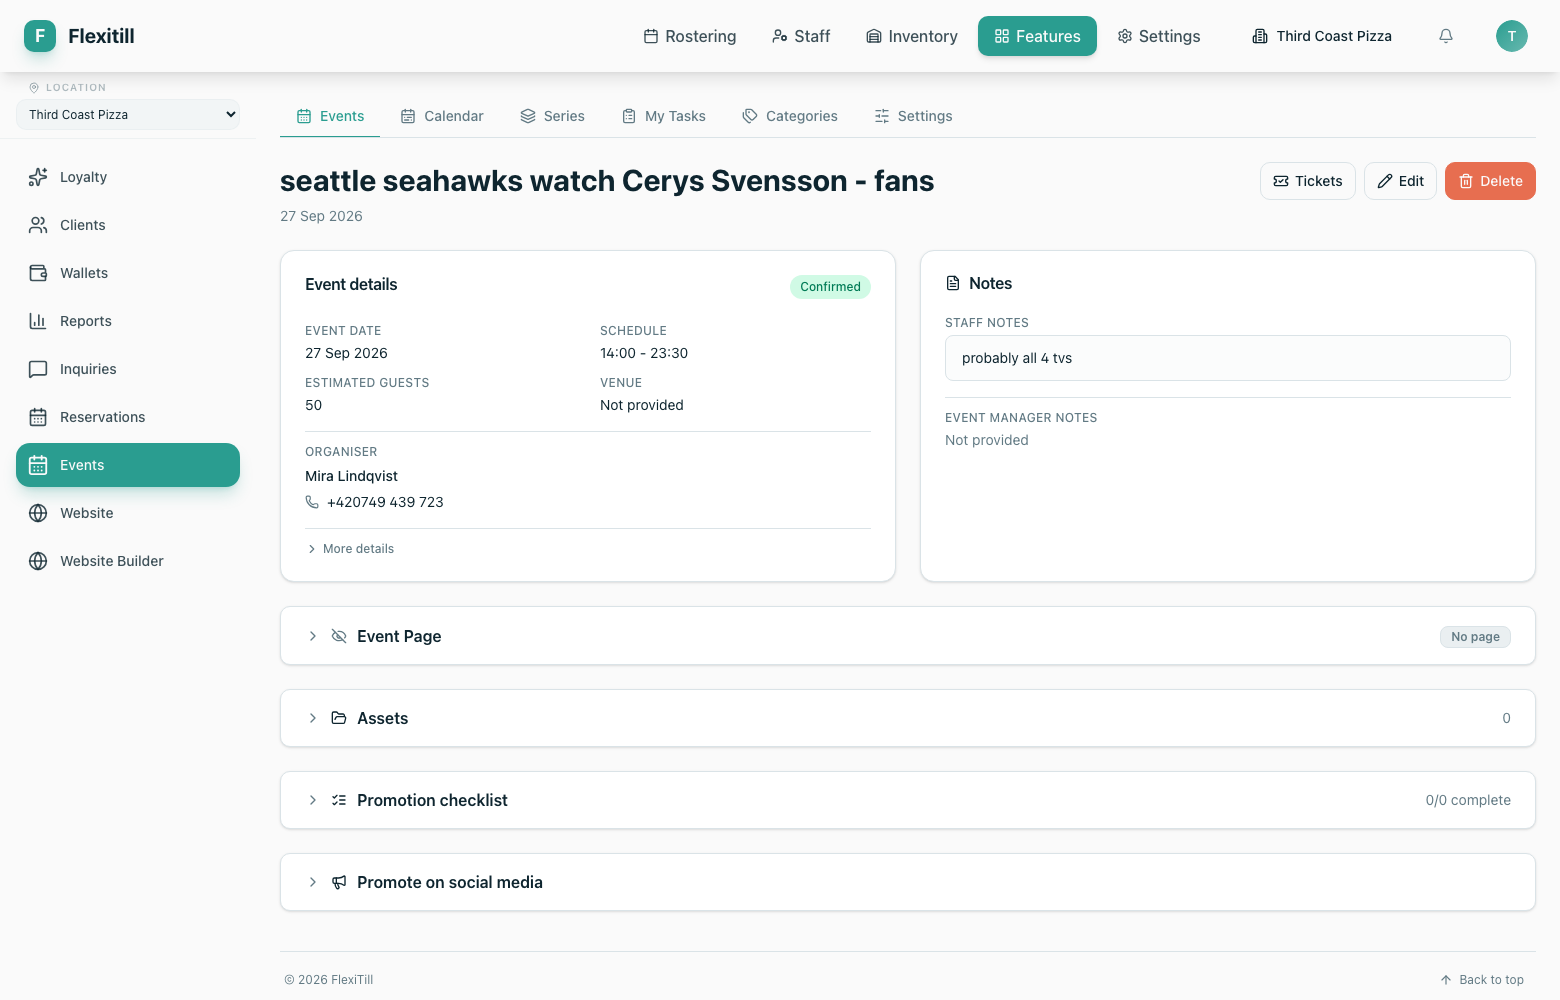Viewport: 1560px width, 1000px height.
Task: Expand the Promotion checklist section
Action: pos(908,800)
